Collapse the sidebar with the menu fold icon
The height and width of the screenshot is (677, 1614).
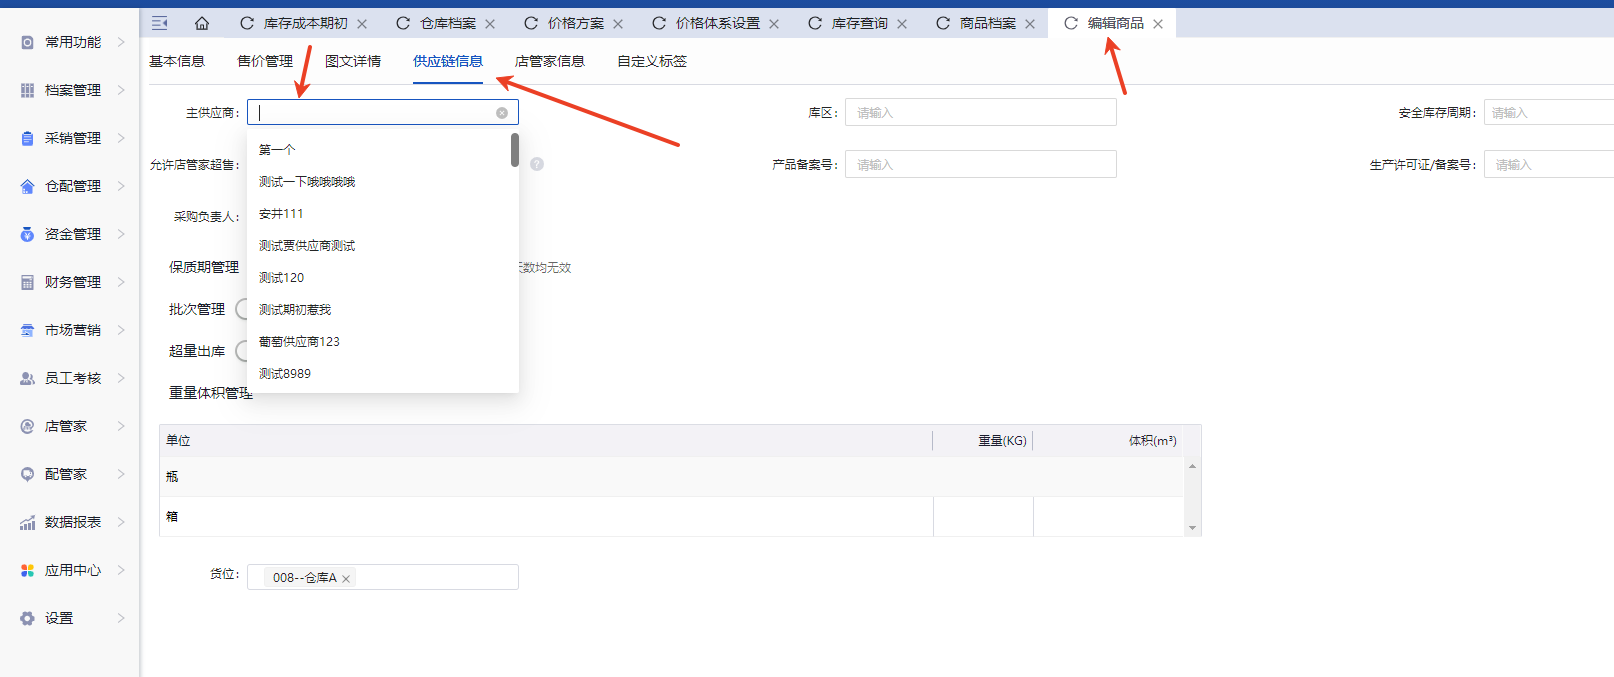160,23
